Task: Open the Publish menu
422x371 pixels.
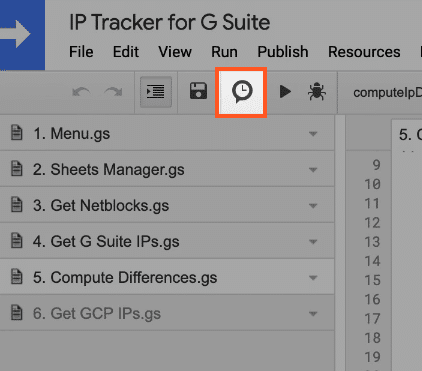Action: 283,52
